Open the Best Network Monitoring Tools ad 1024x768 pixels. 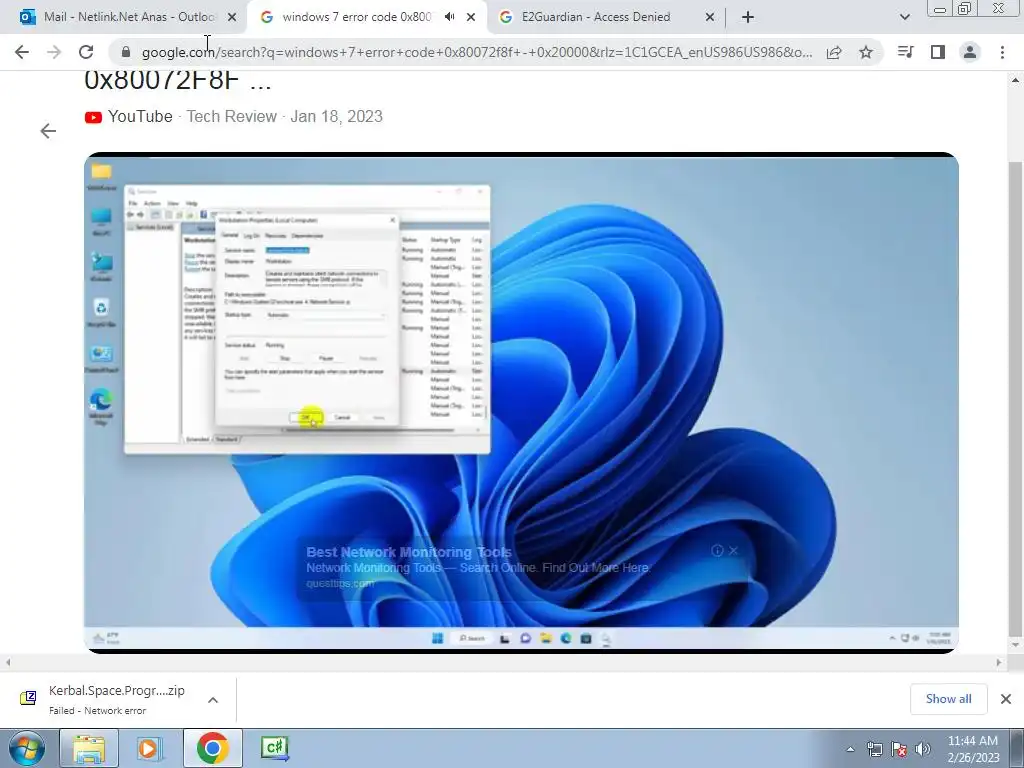[x=409, y=552]
